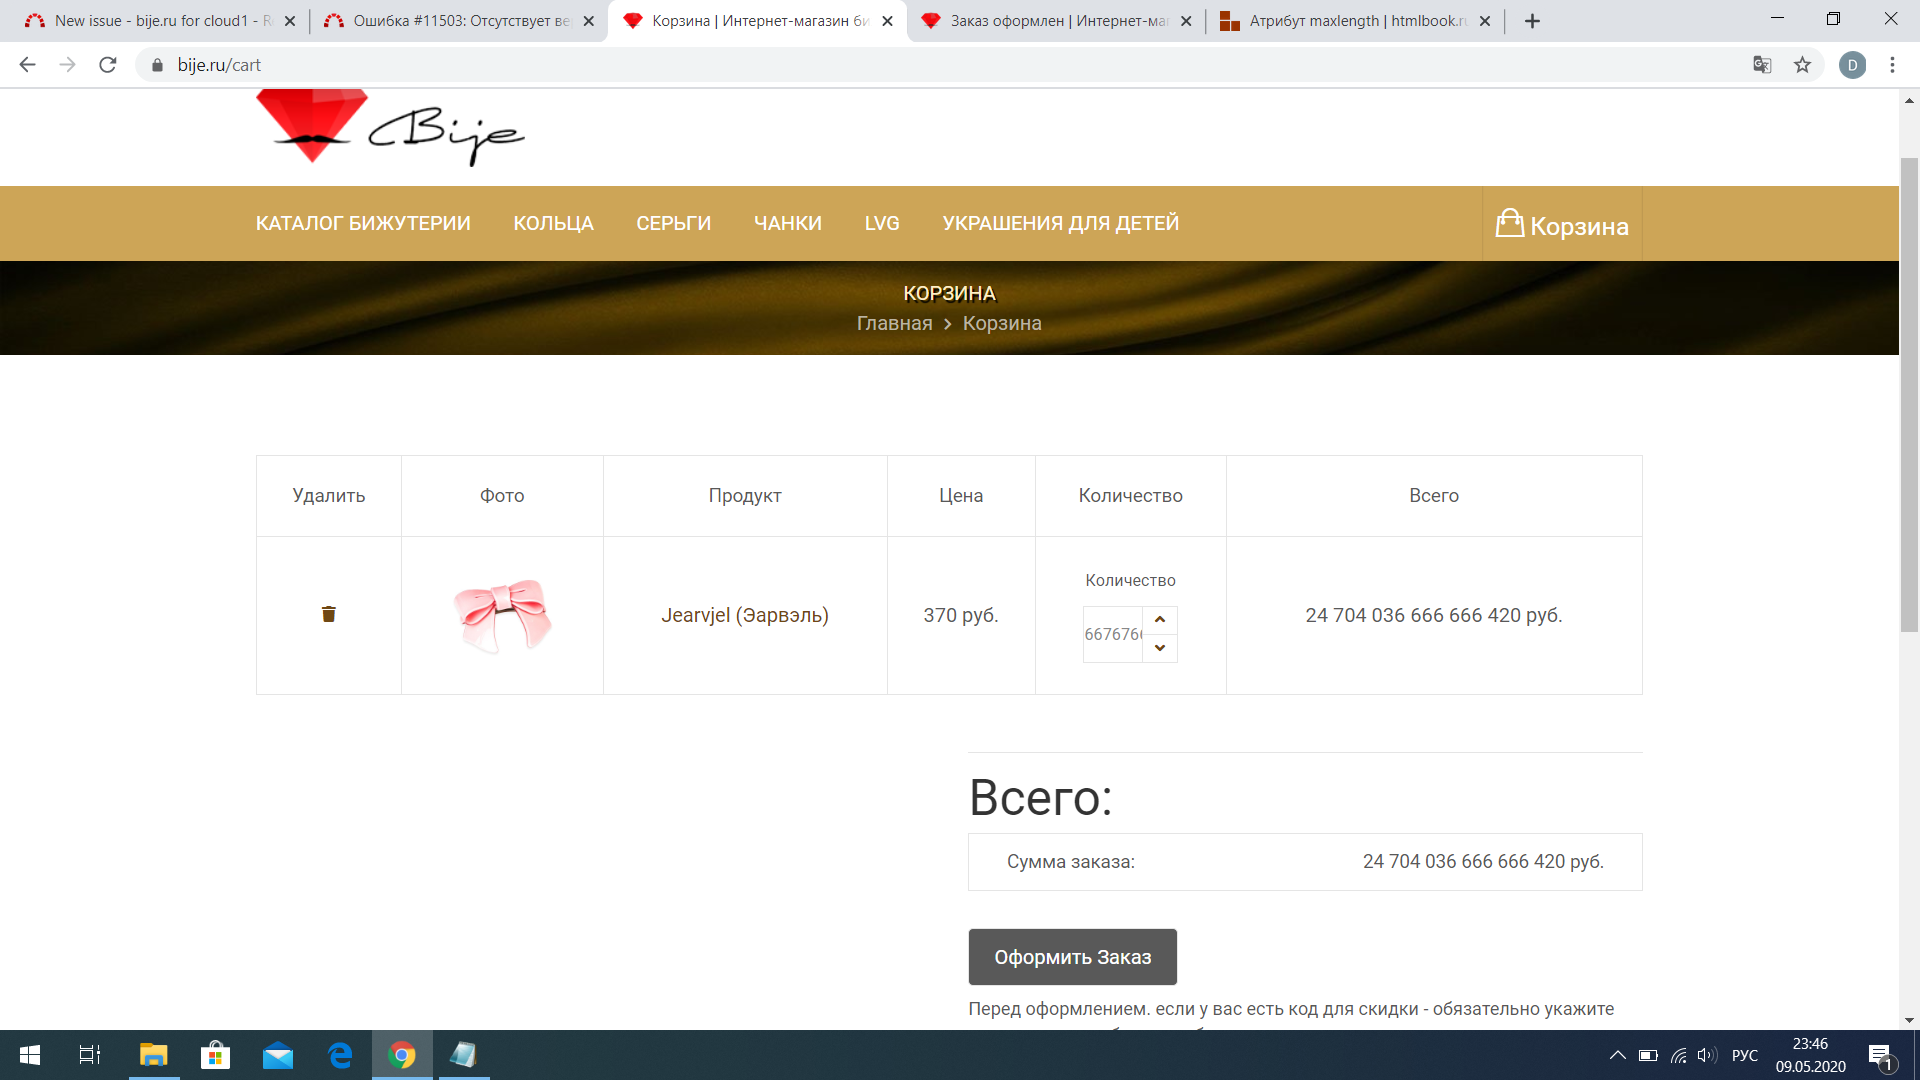Open Chrome menu three dots
1920x1080 pixels.
[x=1892, y=65]
